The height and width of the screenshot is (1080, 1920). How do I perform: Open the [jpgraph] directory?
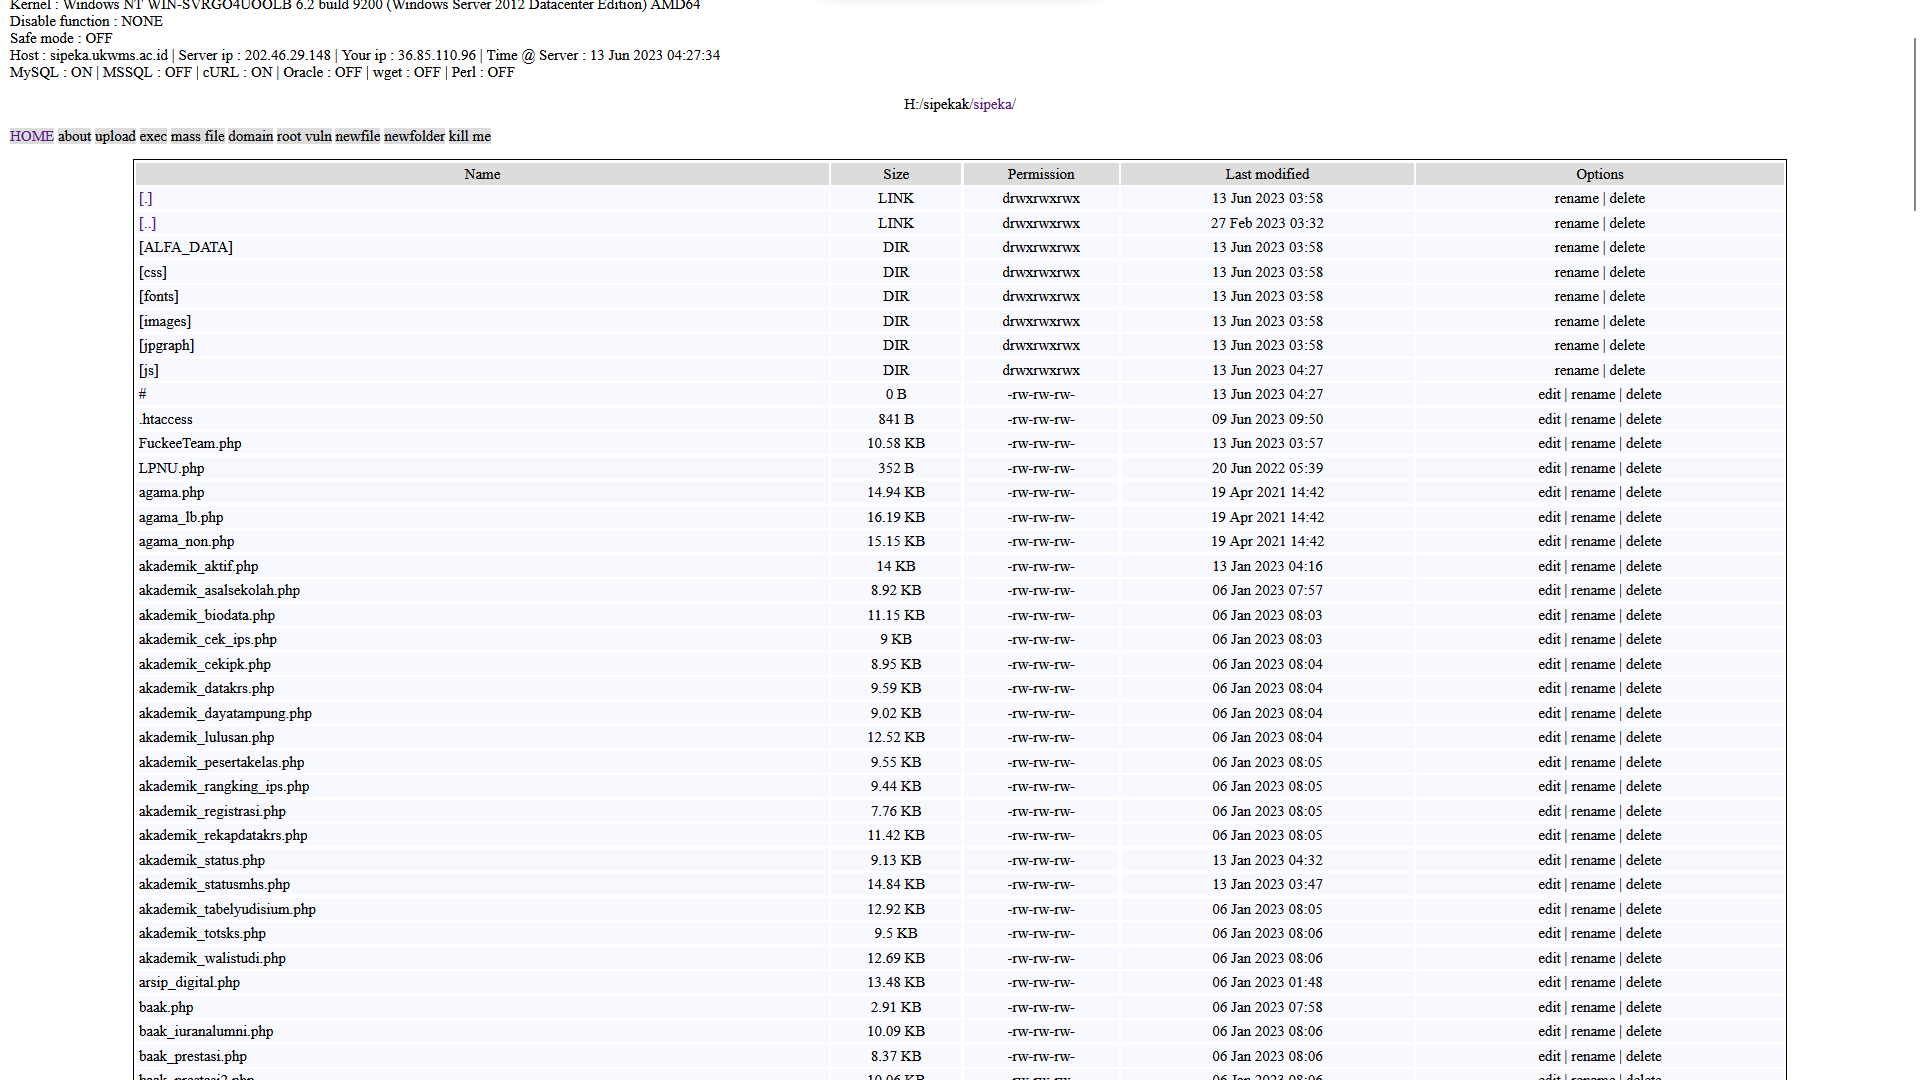pos(167,346)
